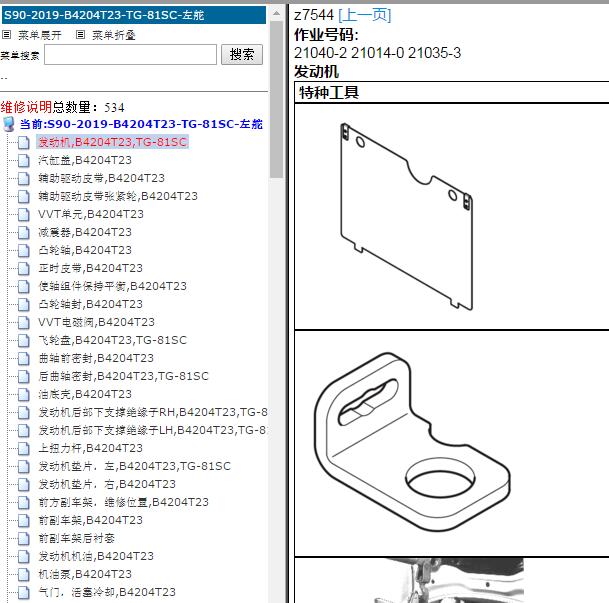Click the computer icon beside 当前:S90-2019
The image size is (609, 603).
[x=9, y=124]
